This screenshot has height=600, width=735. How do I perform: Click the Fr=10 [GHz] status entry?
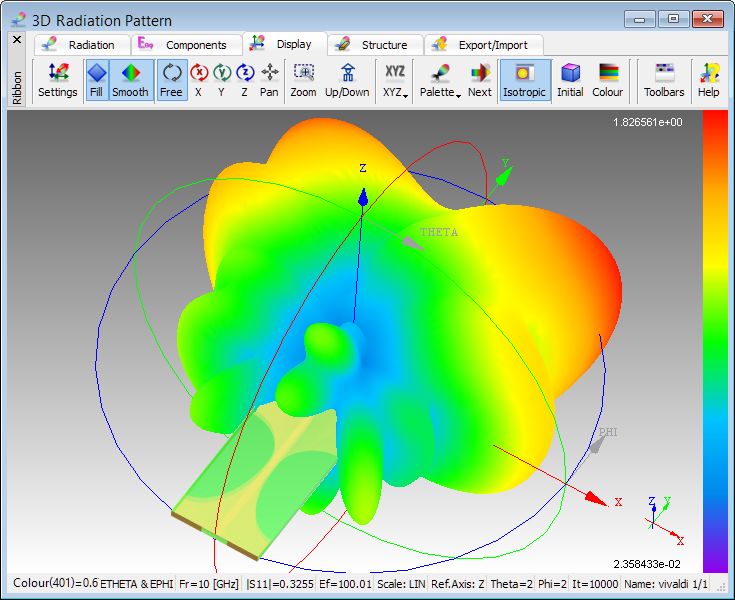click(x=209, y=584)
